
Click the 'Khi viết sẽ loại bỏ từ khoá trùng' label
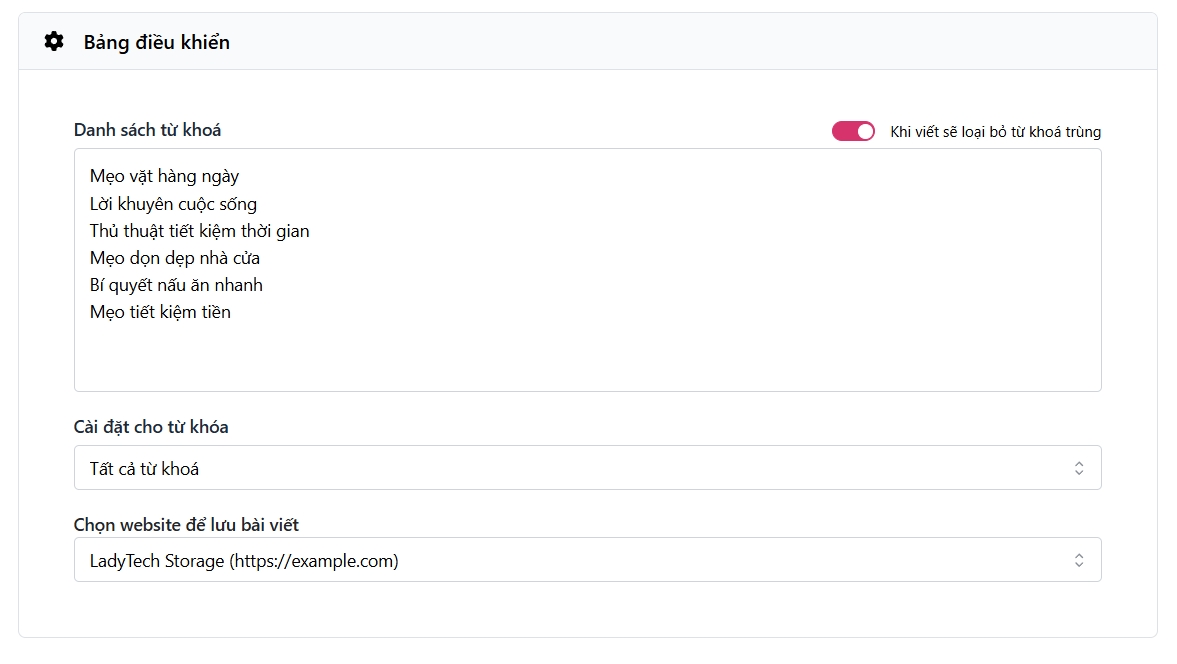point(995,132)
